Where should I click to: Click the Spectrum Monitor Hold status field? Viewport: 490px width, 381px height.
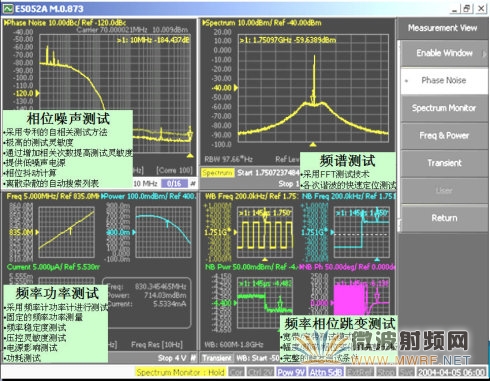pyautogui.click(x=180, y=372)
